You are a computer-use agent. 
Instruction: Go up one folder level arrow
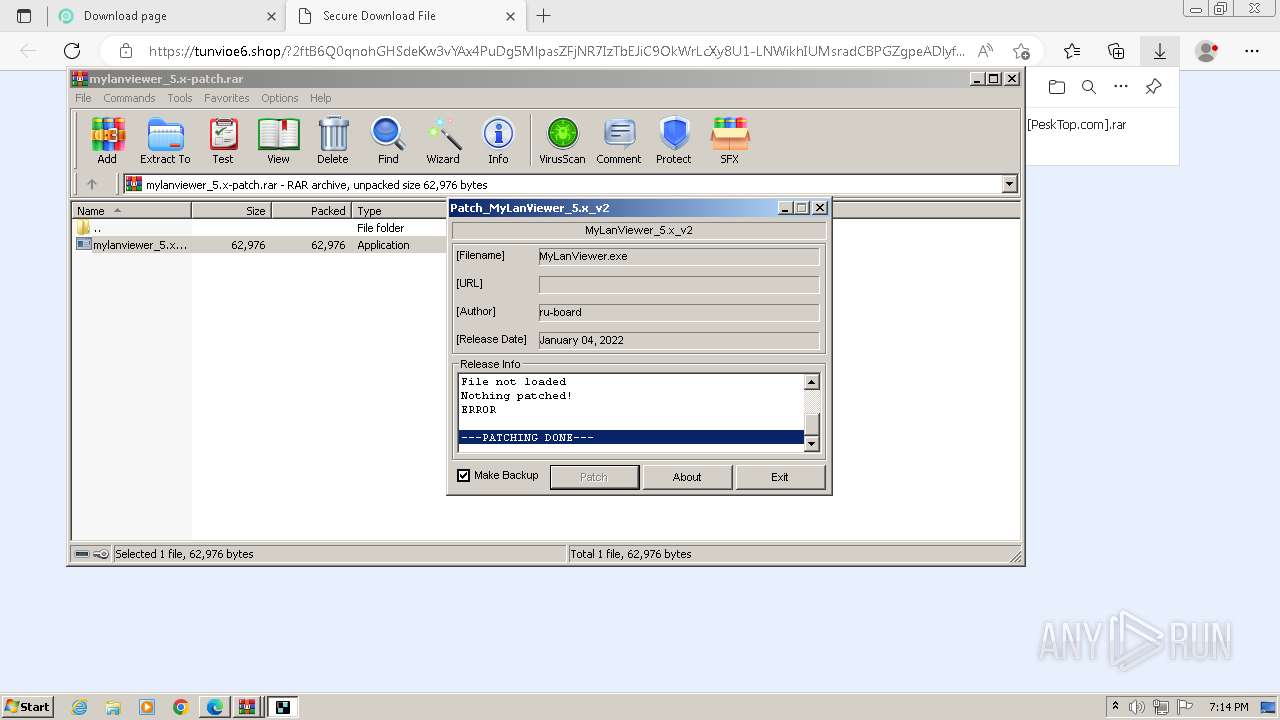pyautogui.click(x=92, y=184)
